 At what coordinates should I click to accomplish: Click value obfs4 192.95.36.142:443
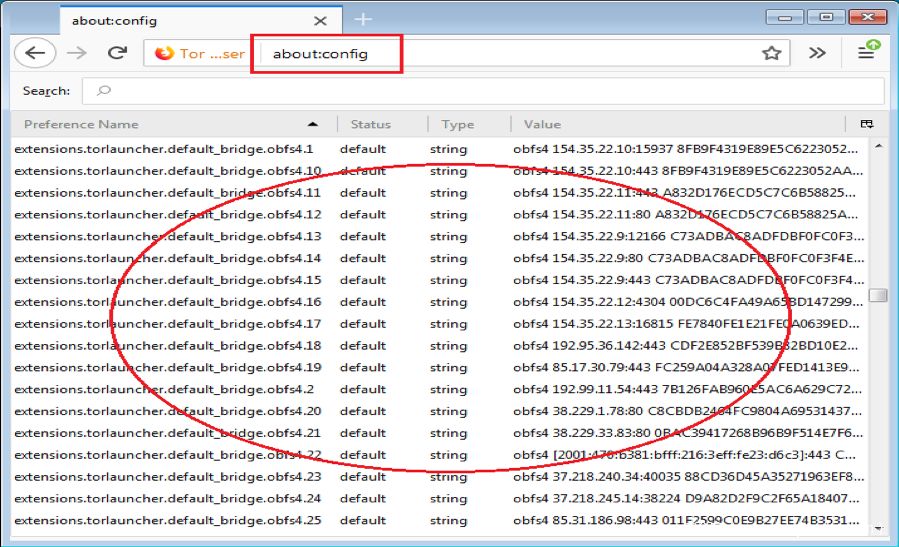pos(686,345)
